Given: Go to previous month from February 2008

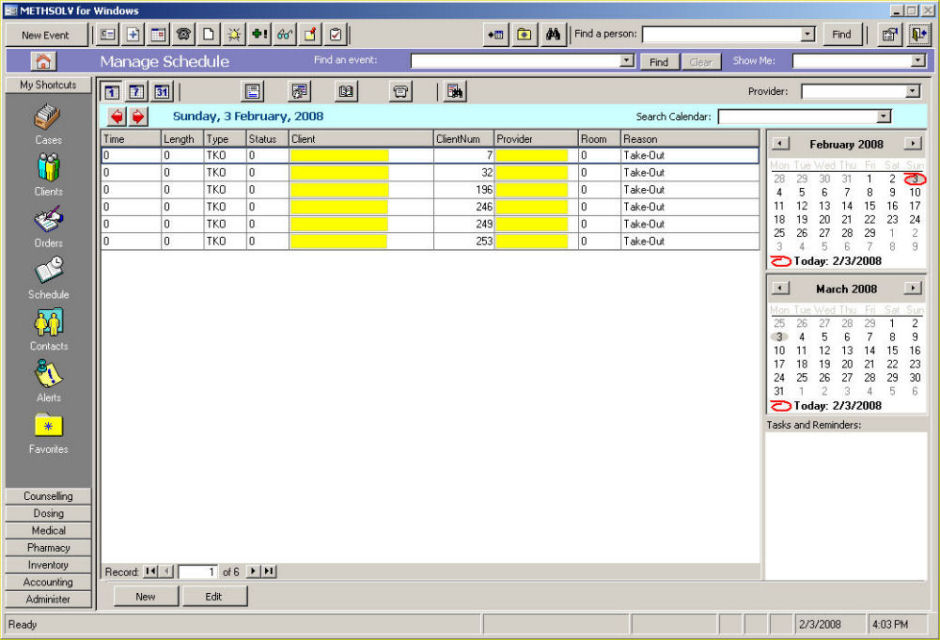Looking at the screenshot, I should pos(780,144).
